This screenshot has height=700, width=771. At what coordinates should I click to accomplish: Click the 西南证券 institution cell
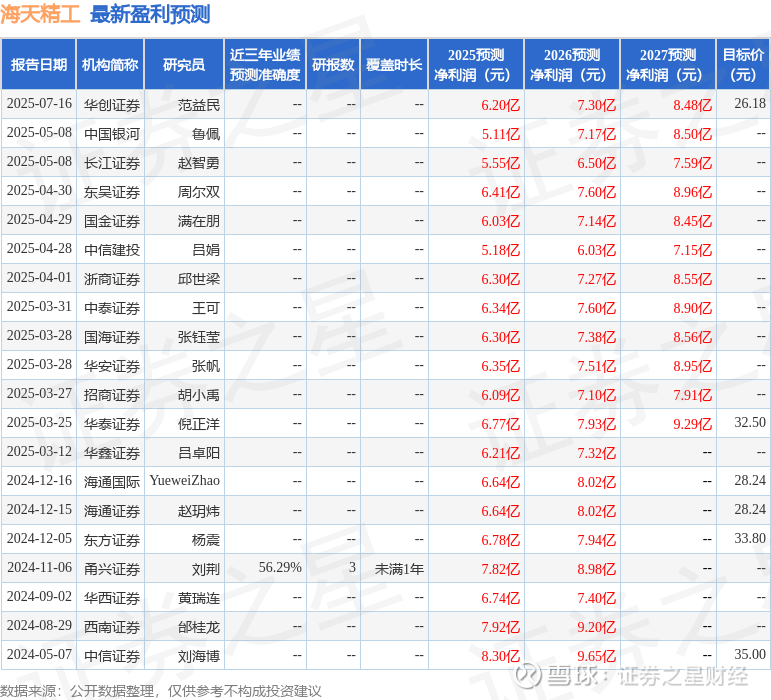[112, 627]
